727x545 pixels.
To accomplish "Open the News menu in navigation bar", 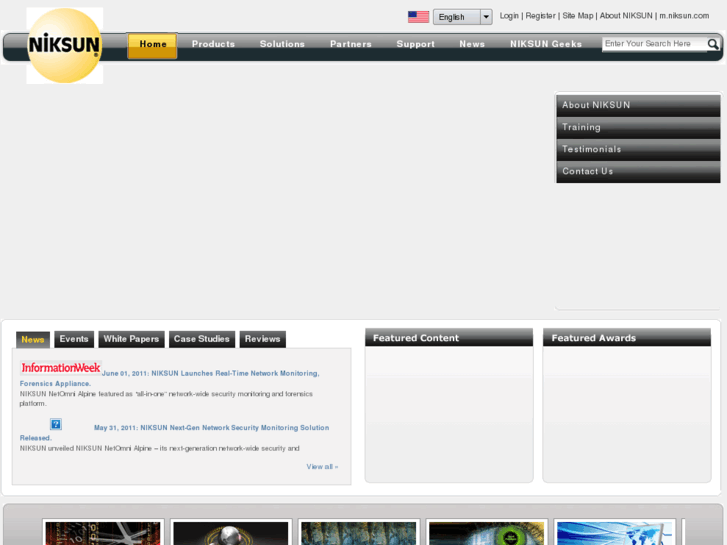I will point(472,44).
